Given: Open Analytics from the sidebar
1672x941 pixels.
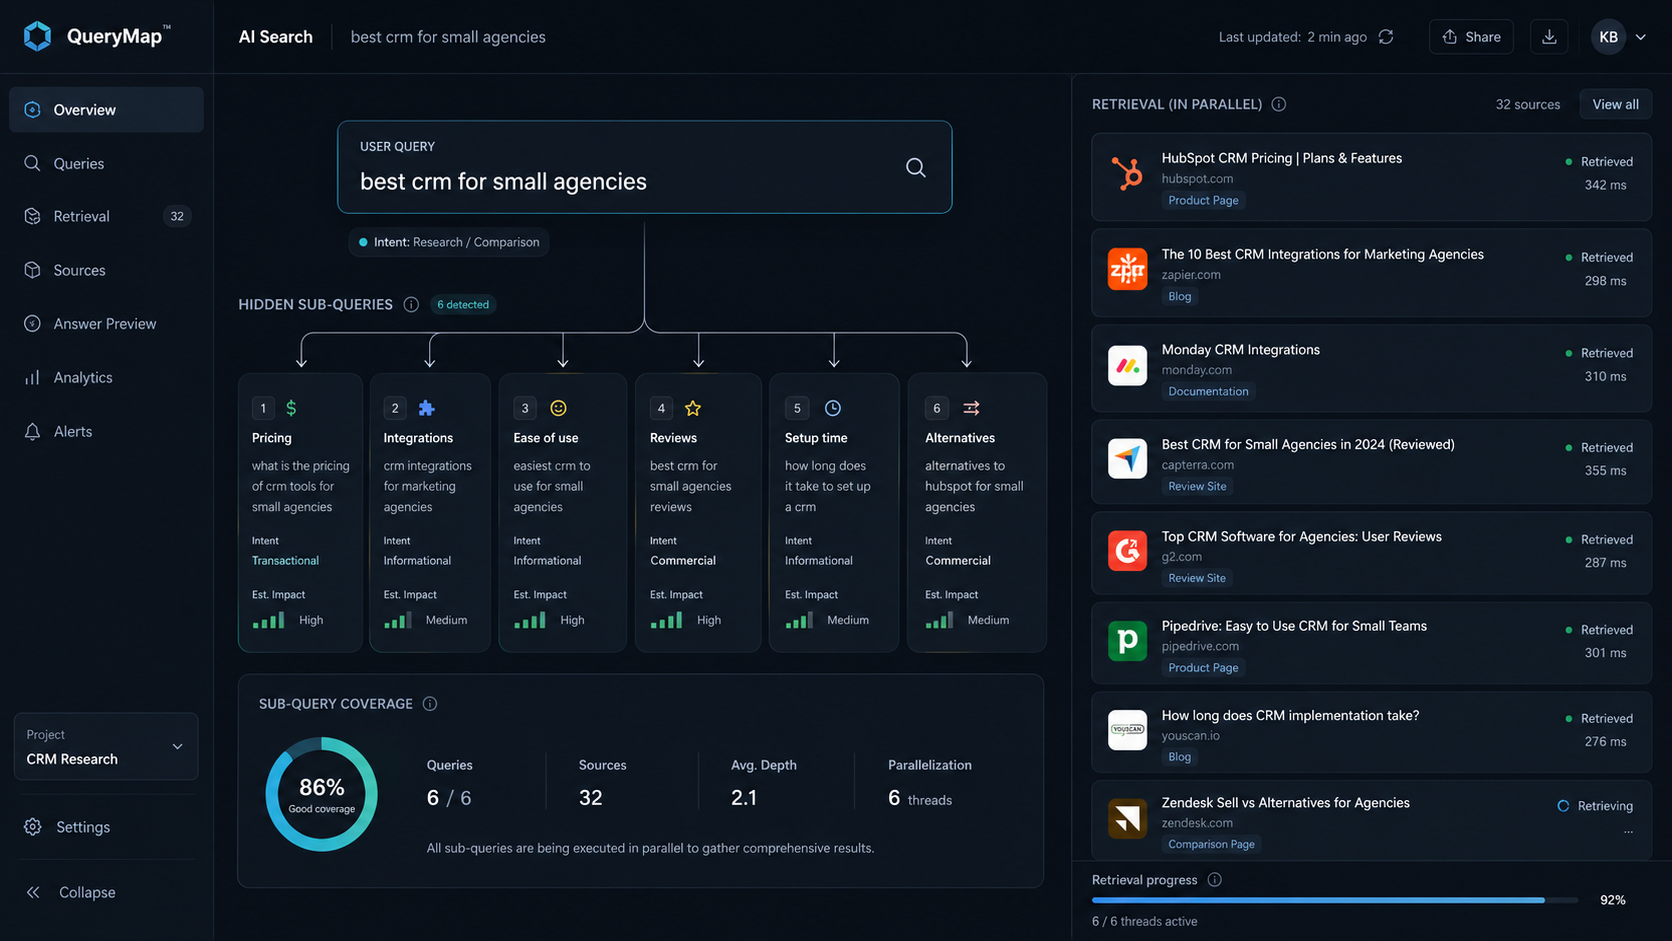Looking at the screenshot, I should (x=106, y=377).
